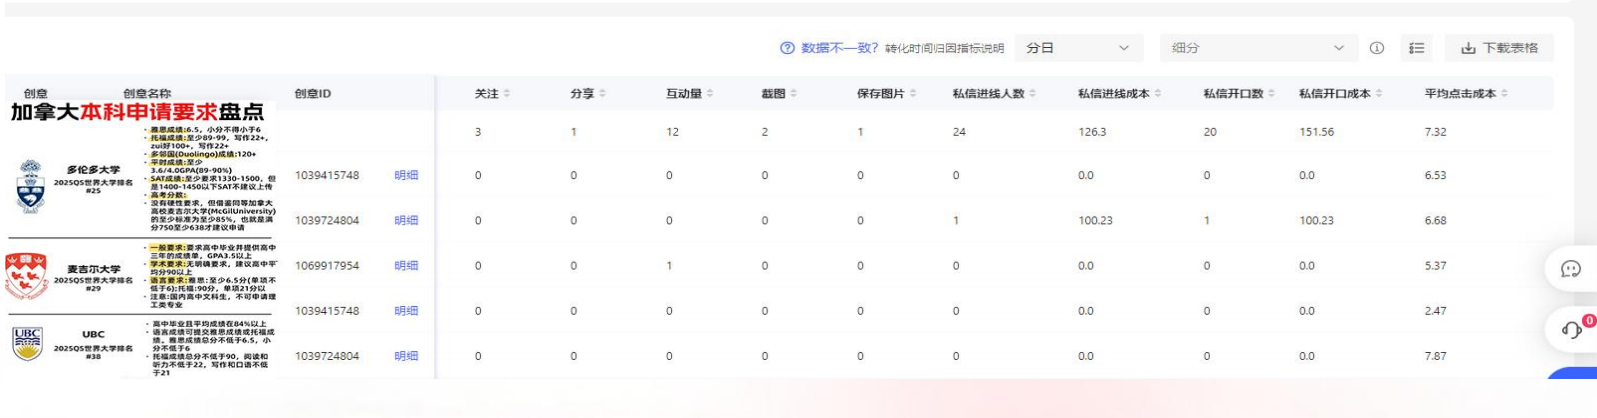Click the 下载表格 button
1597x418 pixels.
(1499, 48)
